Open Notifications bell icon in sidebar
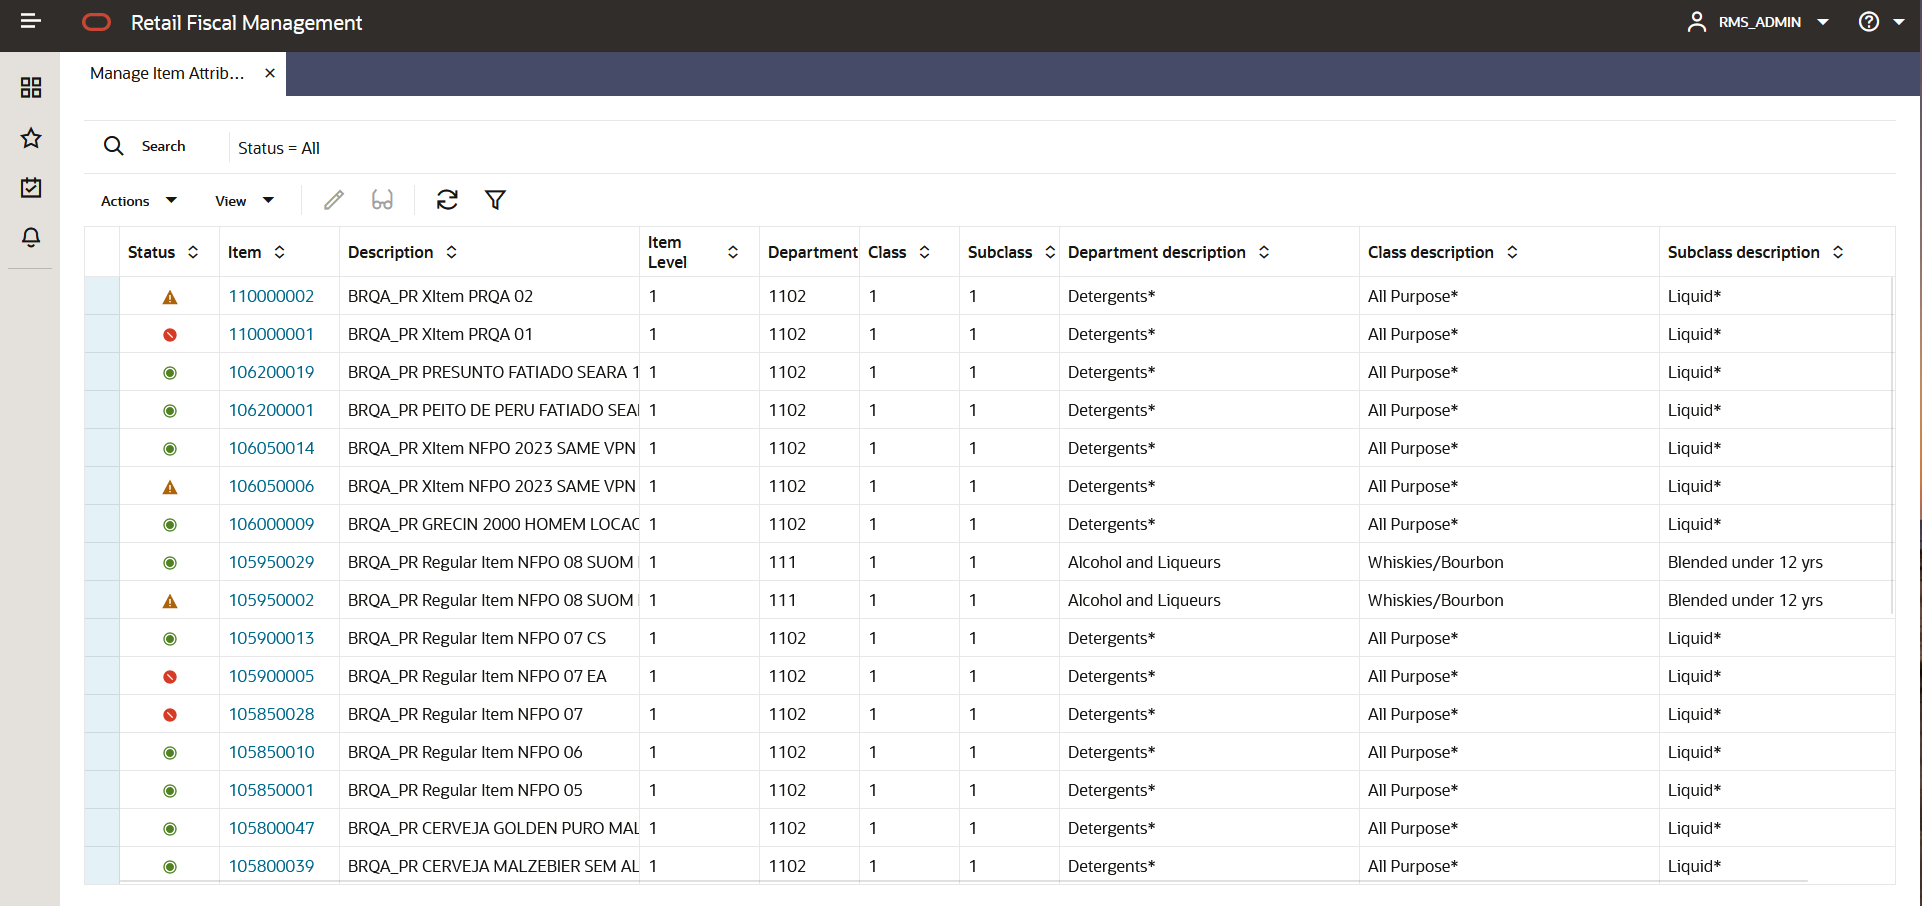 [x=31, y=237]
